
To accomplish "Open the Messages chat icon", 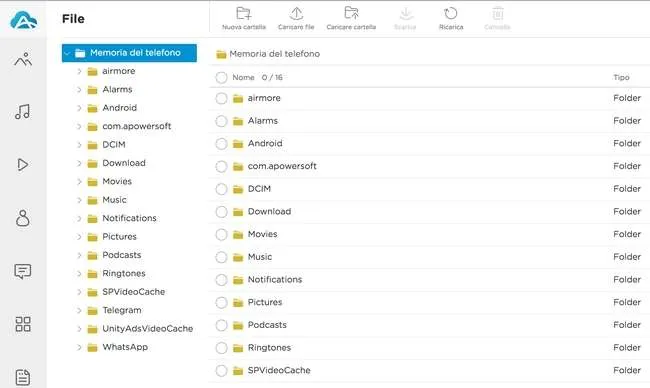I will tap(23, 272).
